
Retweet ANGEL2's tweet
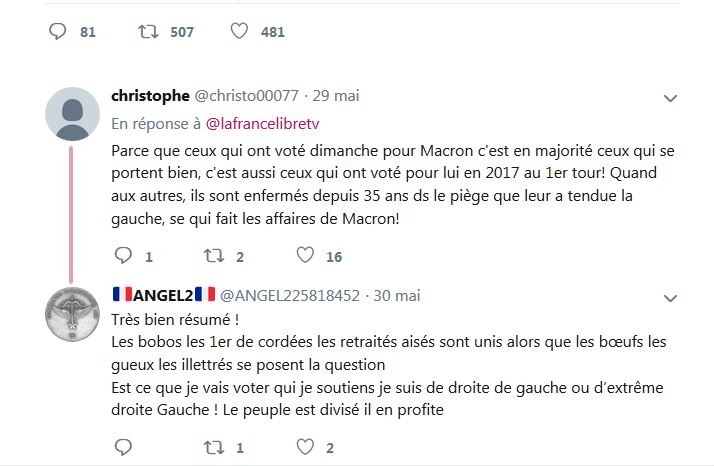[213, 446]
